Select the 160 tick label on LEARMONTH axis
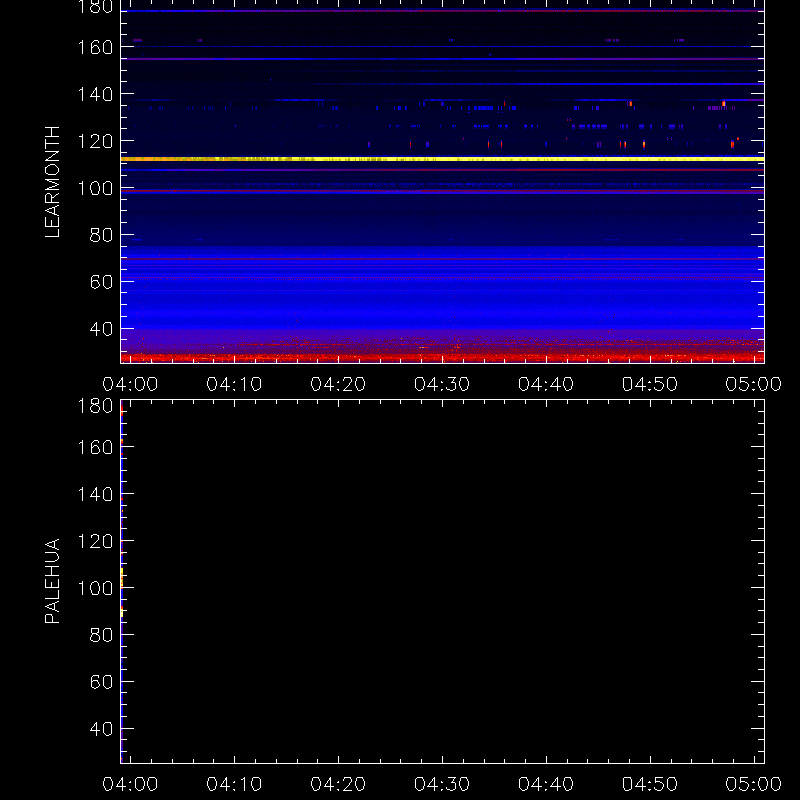The image size is (800, 800). (x=95, y=47)
